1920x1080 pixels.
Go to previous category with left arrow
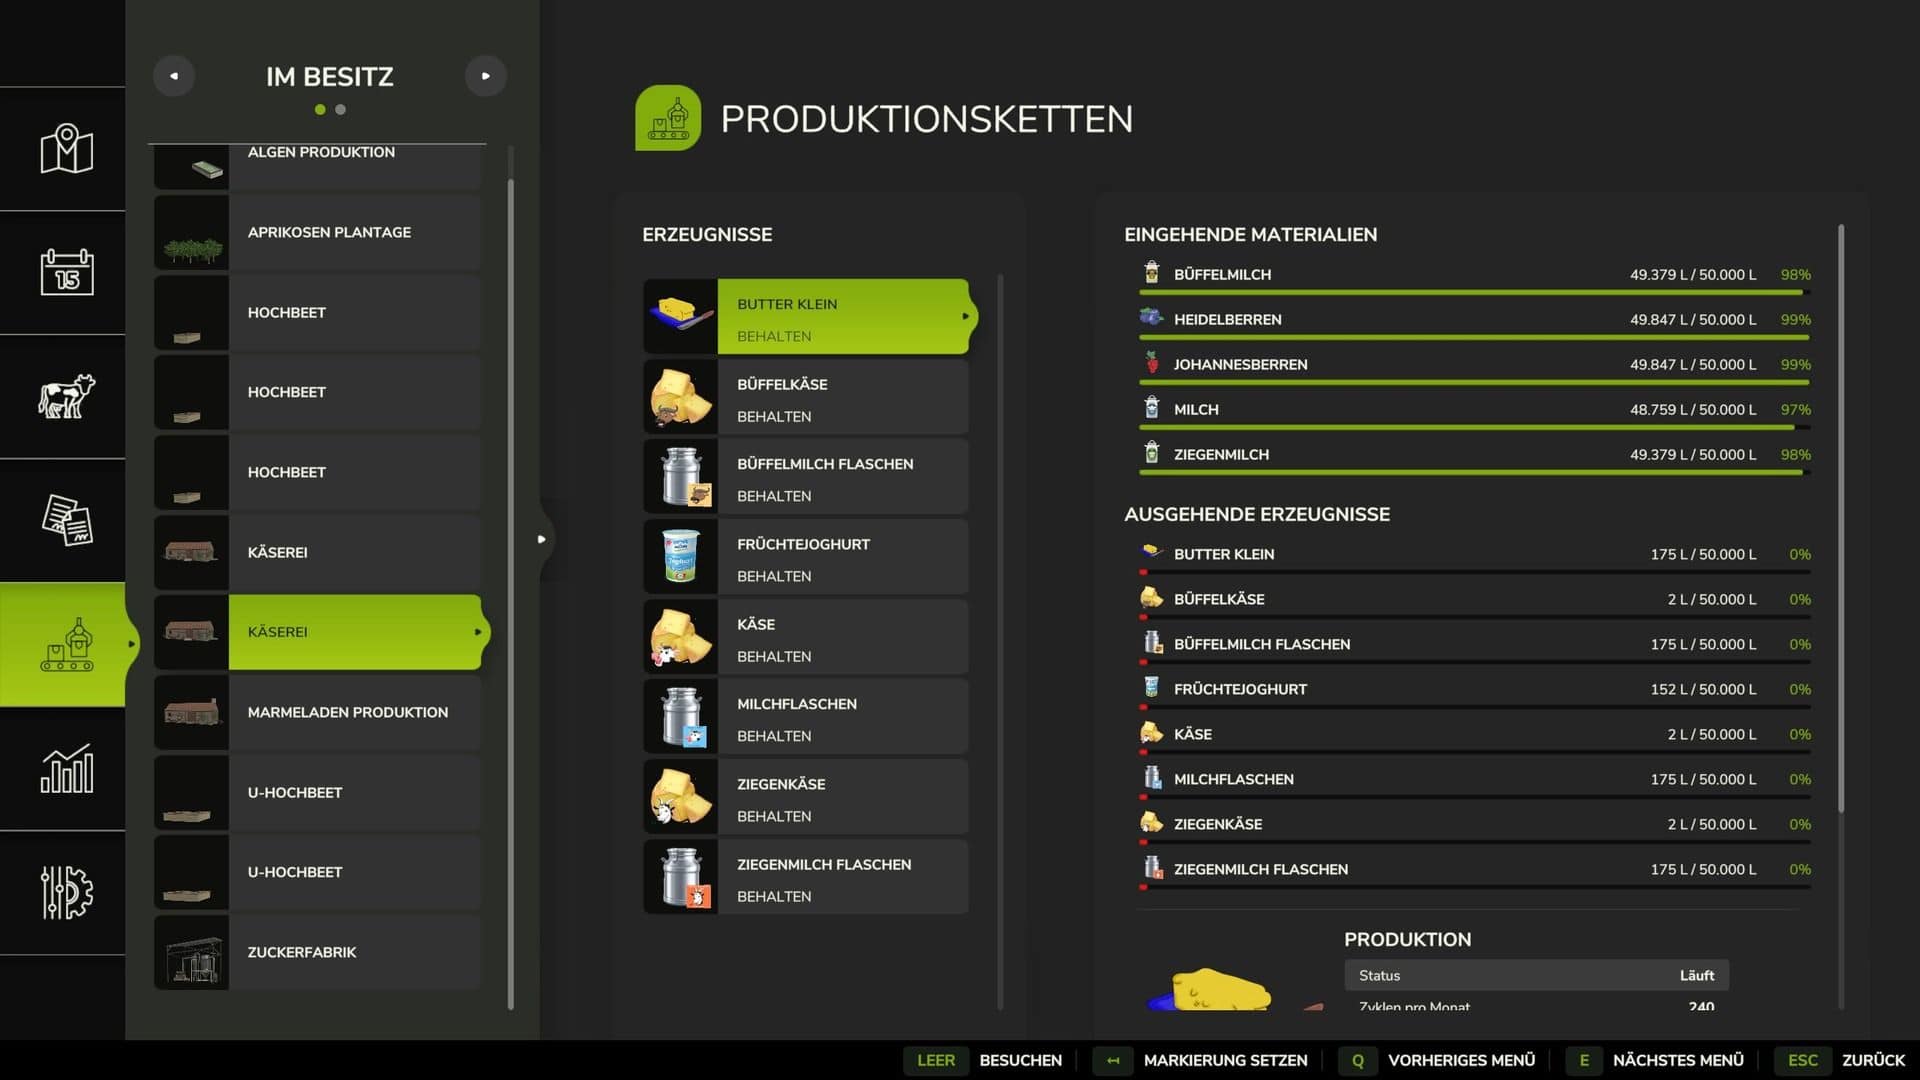[x=174, y=76]
